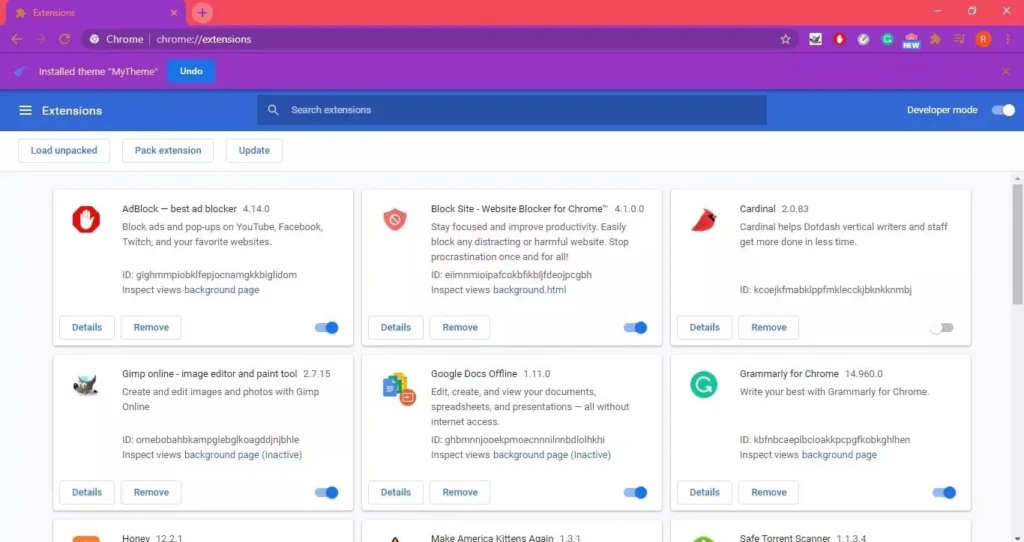Open AdBlock Details
The height and width of the screenshot is (542, 1024).
point(87,327)
